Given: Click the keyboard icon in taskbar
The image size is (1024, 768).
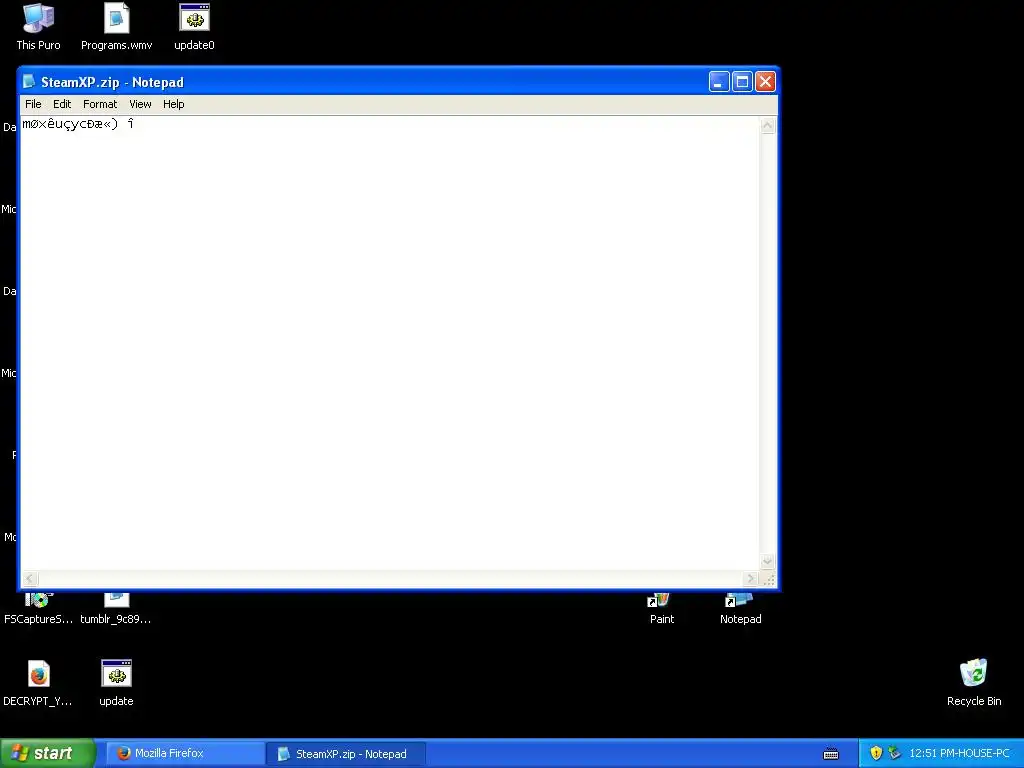Looking at the screenshot, I should pyautogui.click(x=831, y=754).
